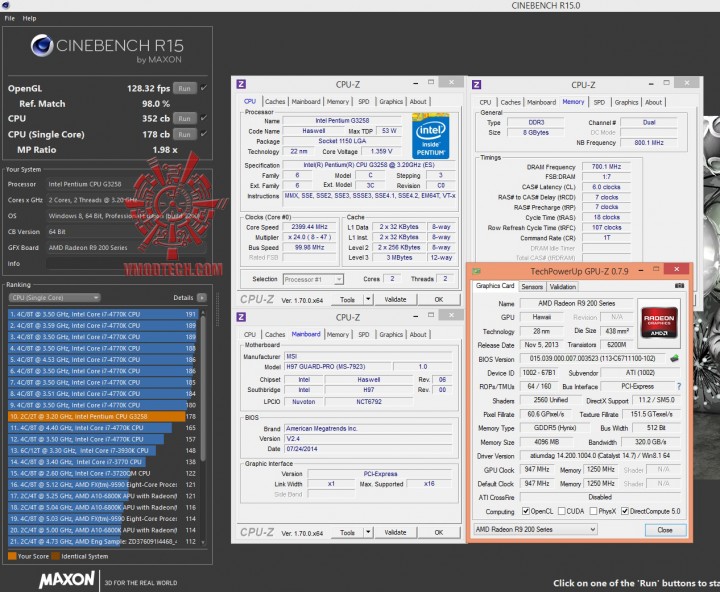720x592 pixels.
Task: Click the OpenGL score 128.32 fps
Action: pyautogui.click(x=148, y=88)
